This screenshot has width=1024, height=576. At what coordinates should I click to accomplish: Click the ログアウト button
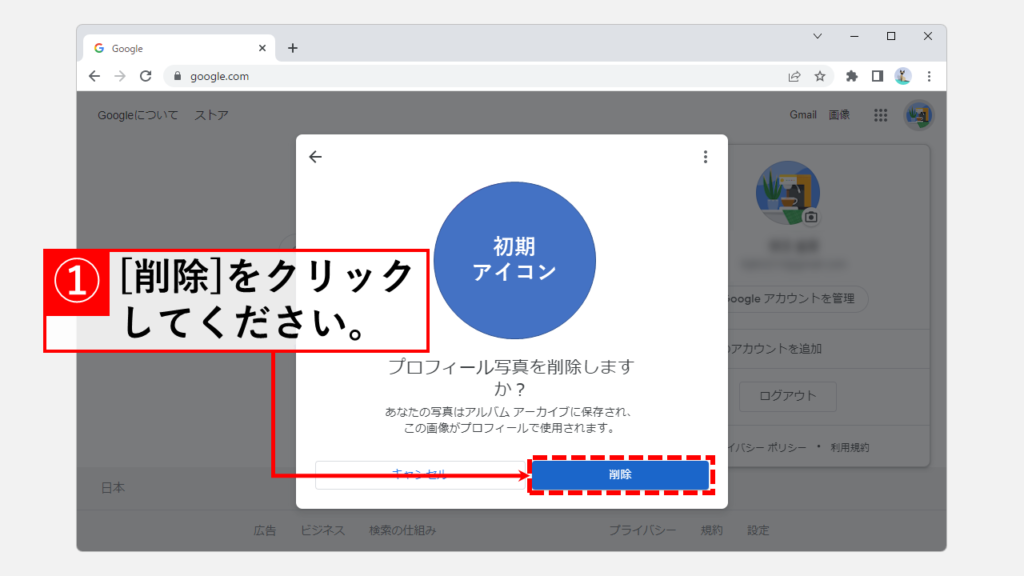click(787, 395)
